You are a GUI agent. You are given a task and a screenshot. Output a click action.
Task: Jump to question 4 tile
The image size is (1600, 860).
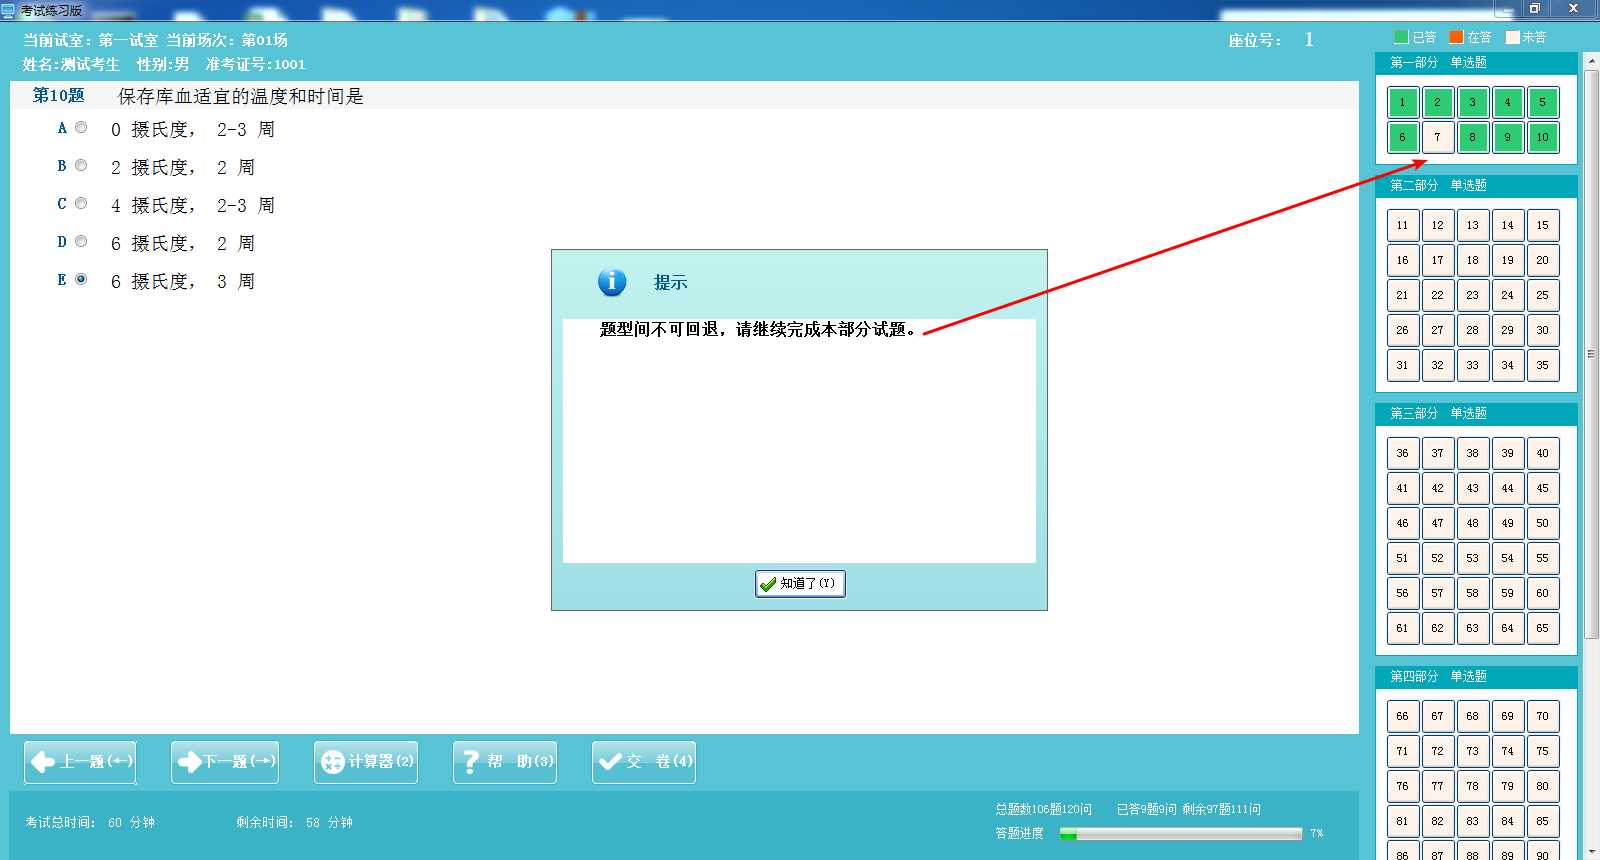pos(1507,102)
